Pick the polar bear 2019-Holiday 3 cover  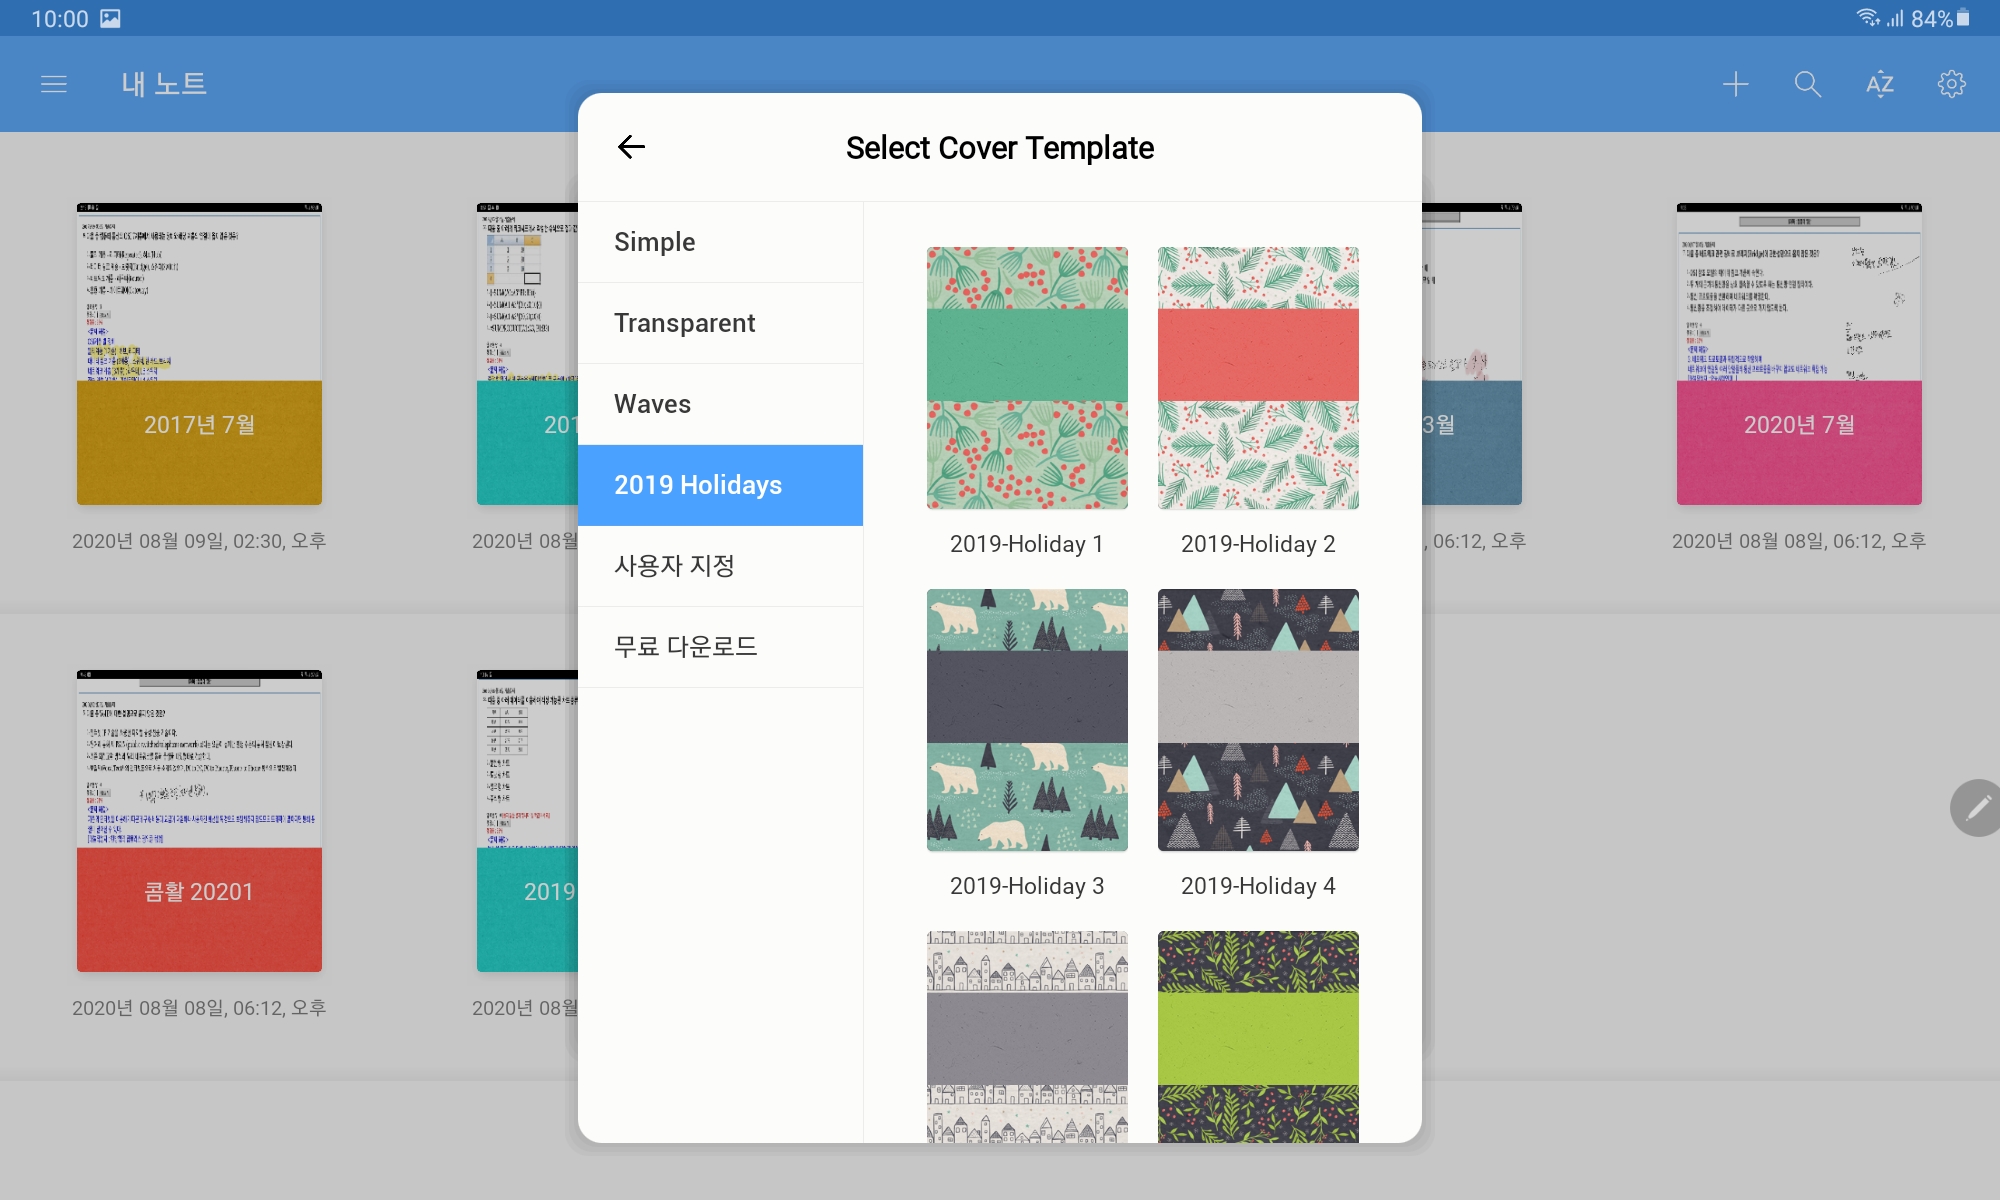[x=1027, y=720]
